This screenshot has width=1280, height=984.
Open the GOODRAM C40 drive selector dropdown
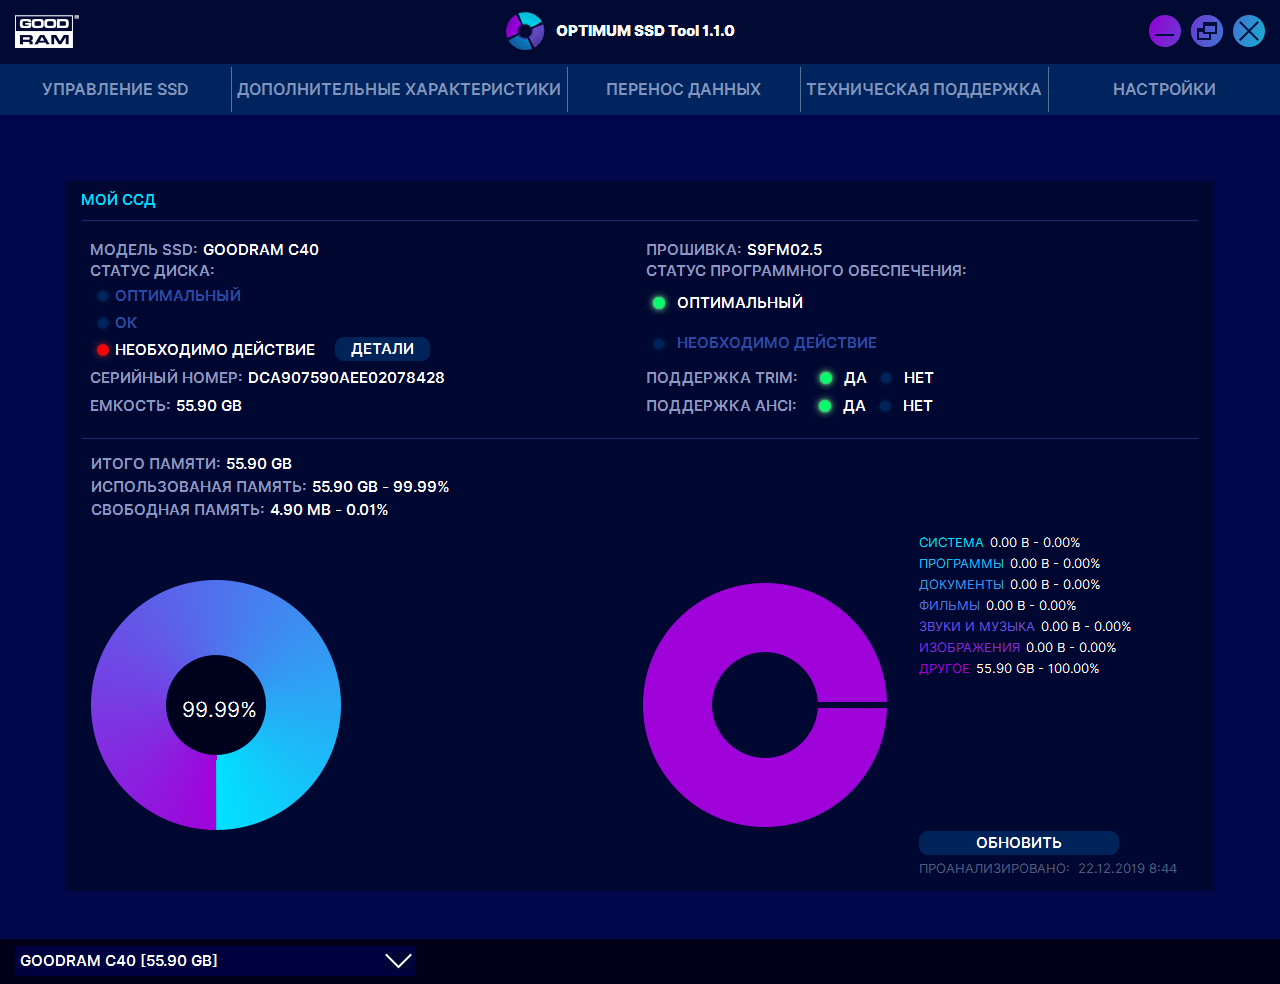(x=215, y=961)
